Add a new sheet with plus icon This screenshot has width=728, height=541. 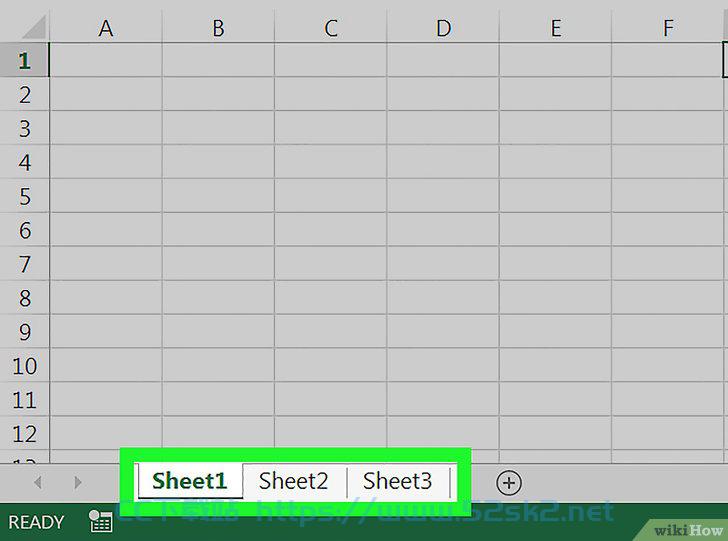(x=509, y=483)
